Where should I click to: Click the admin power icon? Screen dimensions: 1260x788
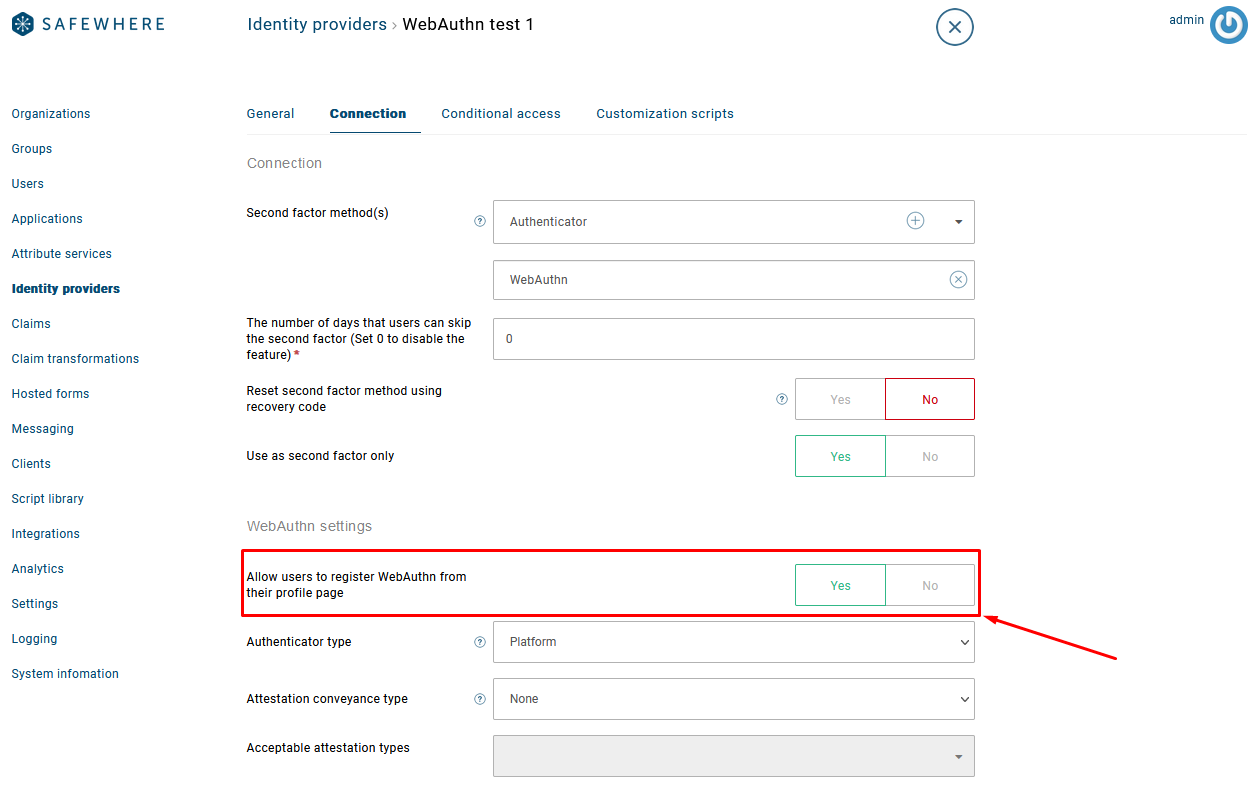coord(1228,25)
